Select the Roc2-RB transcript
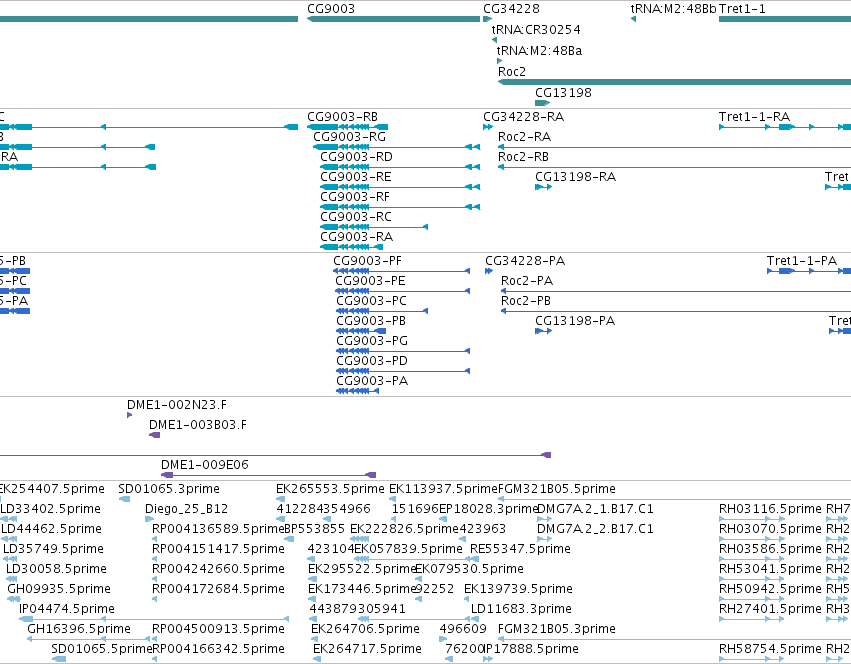Image resolution: width=851 pixels, height=664 pixels. click(674, 167)
